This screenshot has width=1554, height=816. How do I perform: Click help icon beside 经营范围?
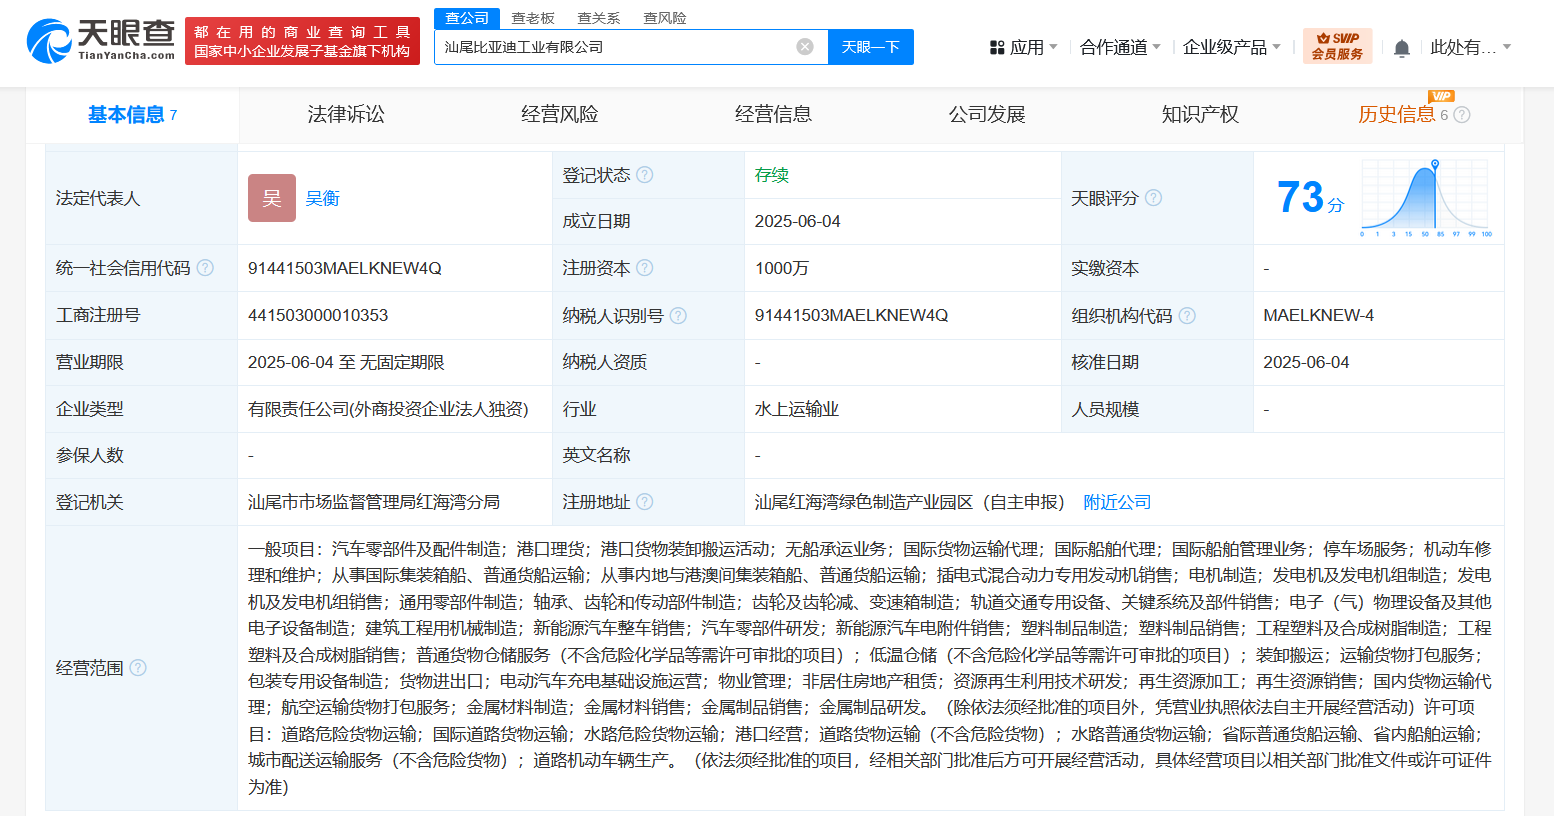[x=138, y=668]
